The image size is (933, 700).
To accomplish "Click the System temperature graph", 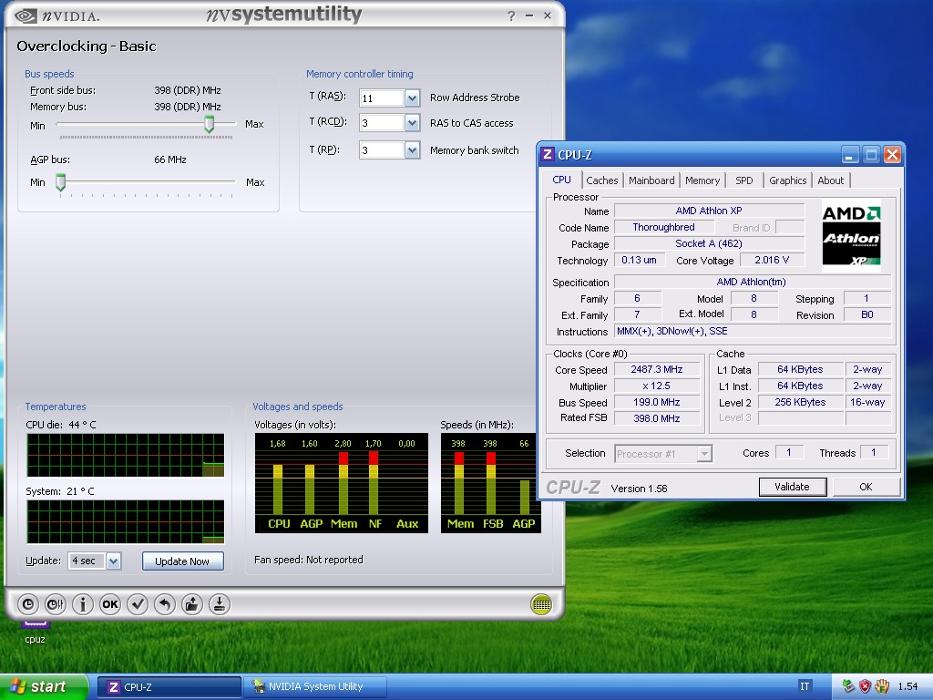I will coord(125,521).
